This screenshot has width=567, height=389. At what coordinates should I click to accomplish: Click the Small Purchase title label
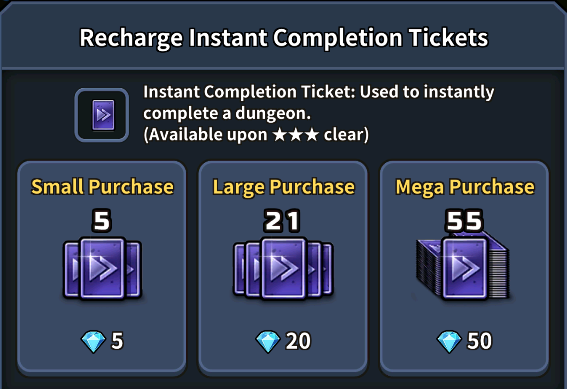tap(102, 187)
